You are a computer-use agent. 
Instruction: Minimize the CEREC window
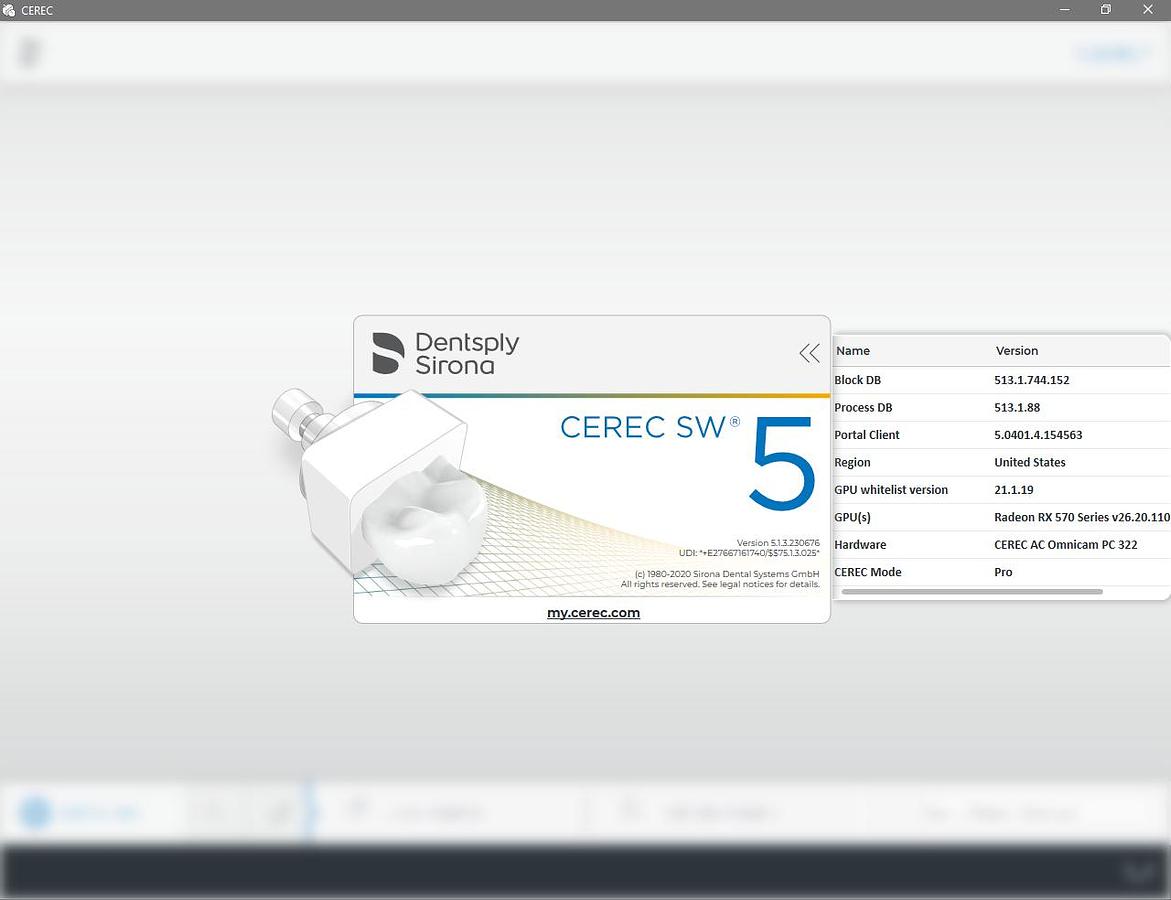point(1065,10)
